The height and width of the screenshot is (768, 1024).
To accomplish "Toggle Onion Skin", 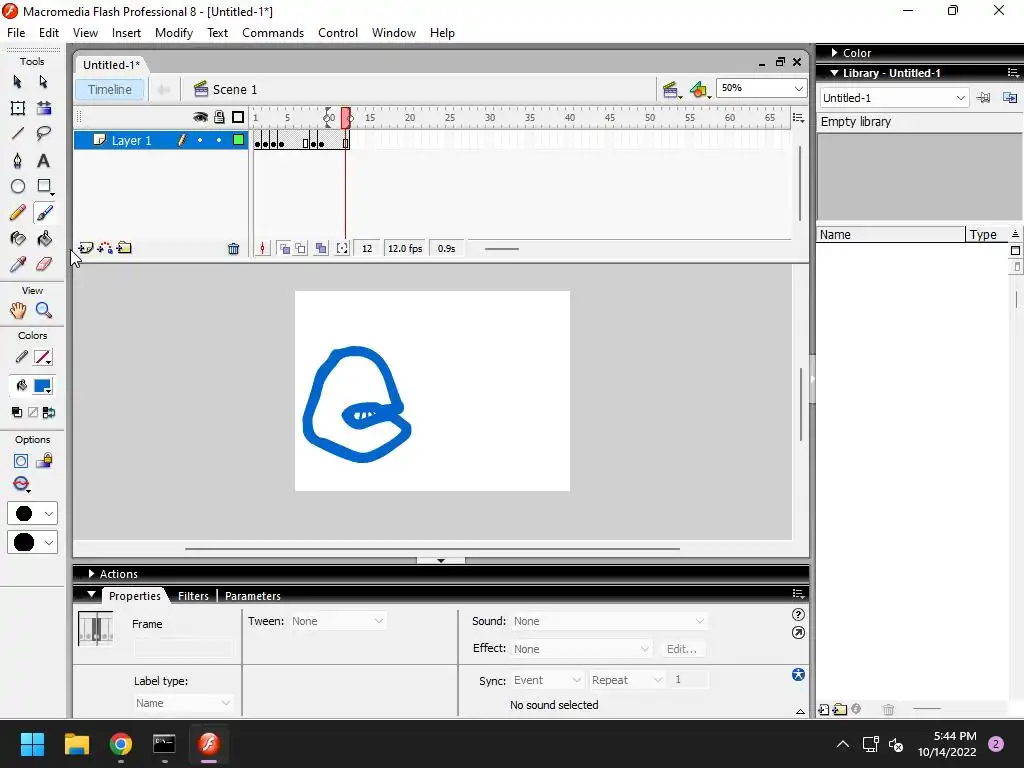I will [284, 248].
